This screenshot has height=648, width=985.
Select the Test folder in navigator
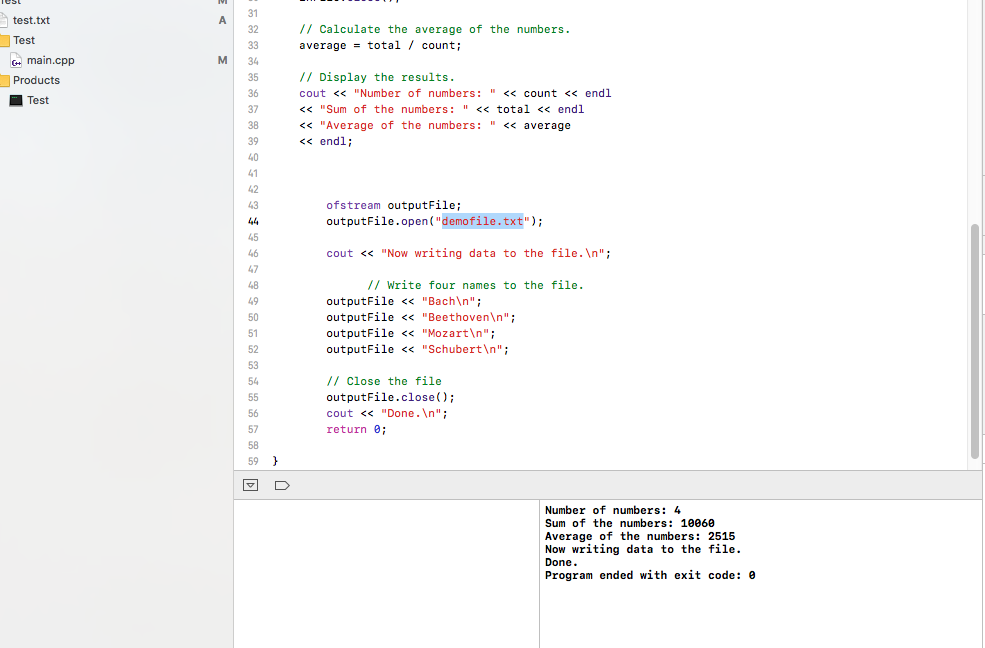click(24, 40)
